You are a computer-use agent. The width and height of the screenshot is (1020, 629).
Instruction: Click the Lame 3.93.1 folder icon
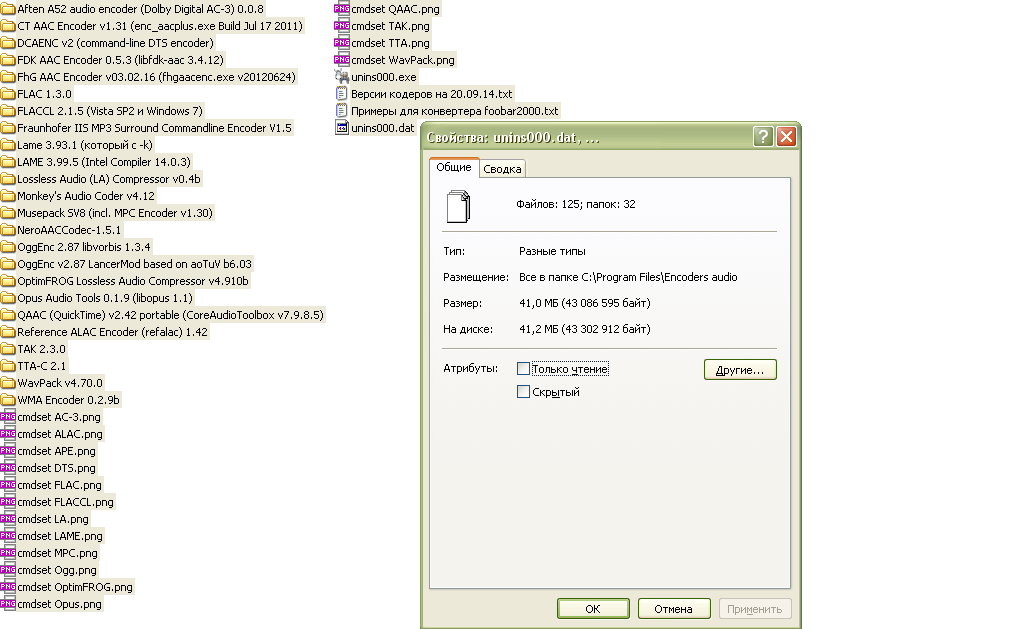8,145
